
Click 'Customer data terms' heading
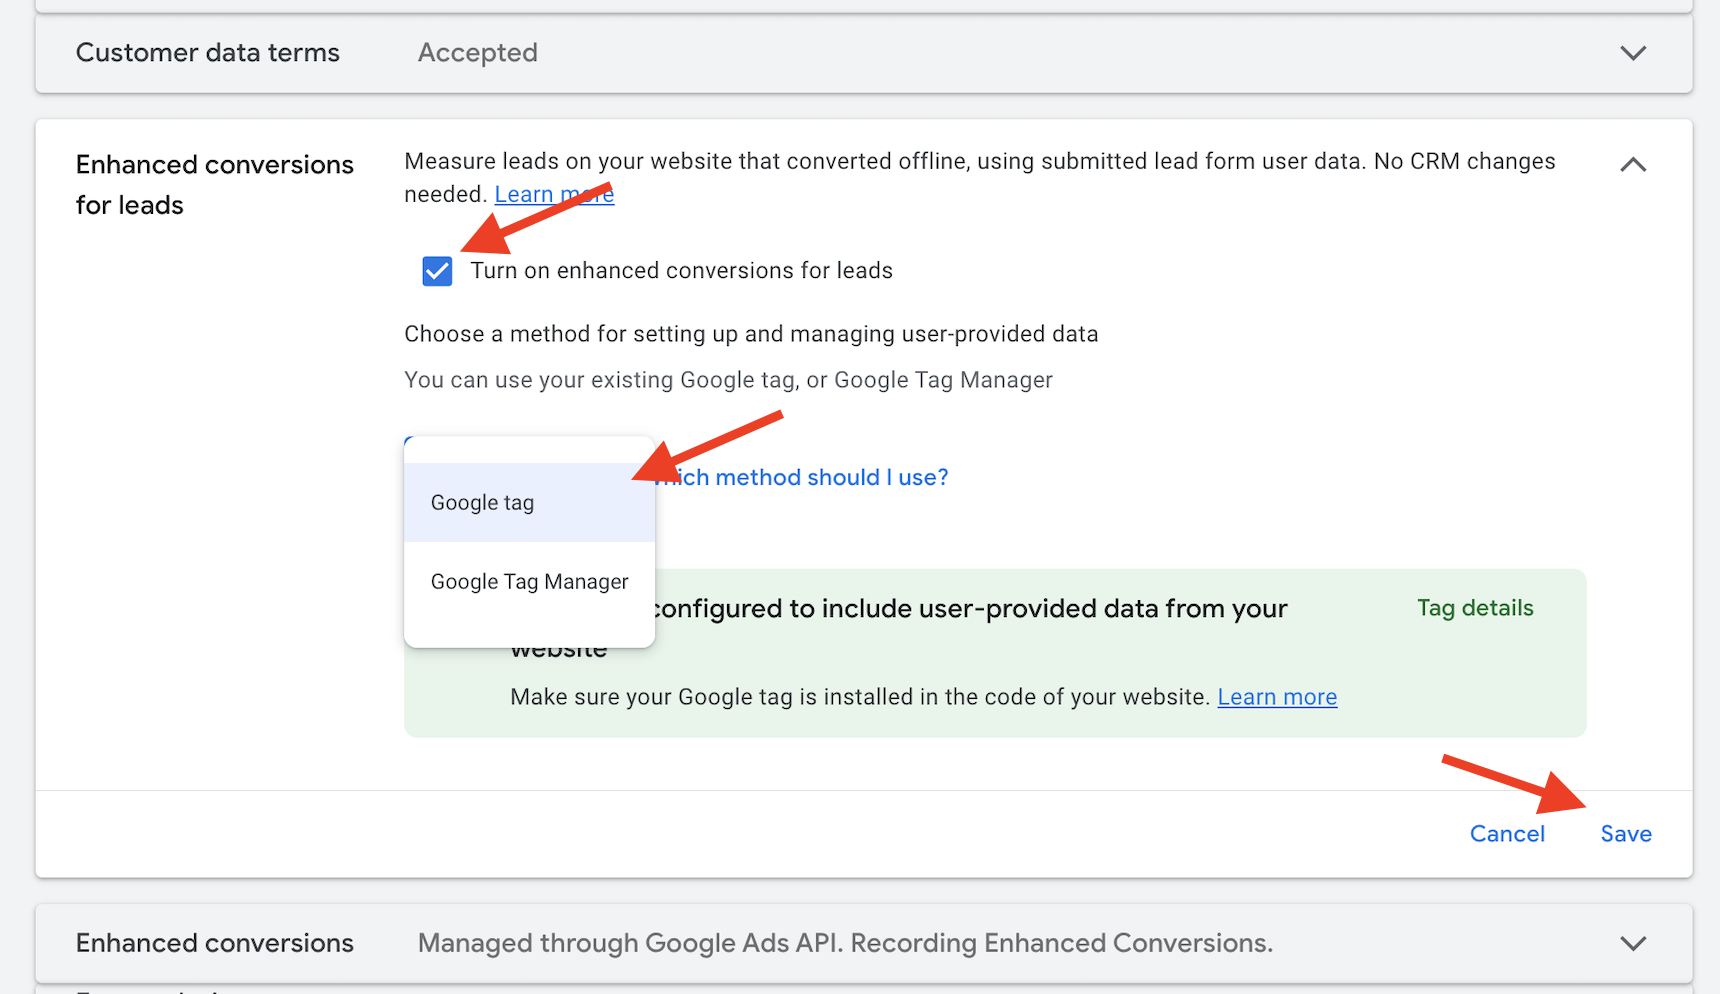[208, 53]
